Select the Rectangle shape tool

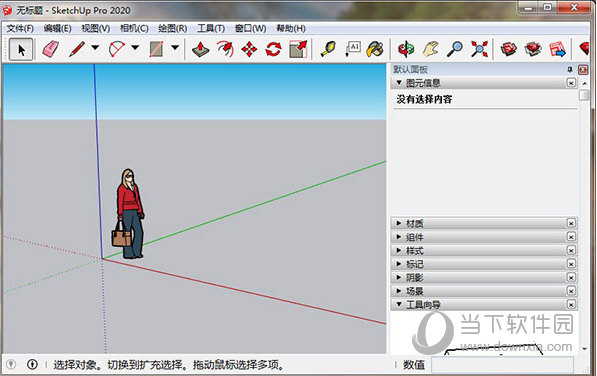coord(156,49)
